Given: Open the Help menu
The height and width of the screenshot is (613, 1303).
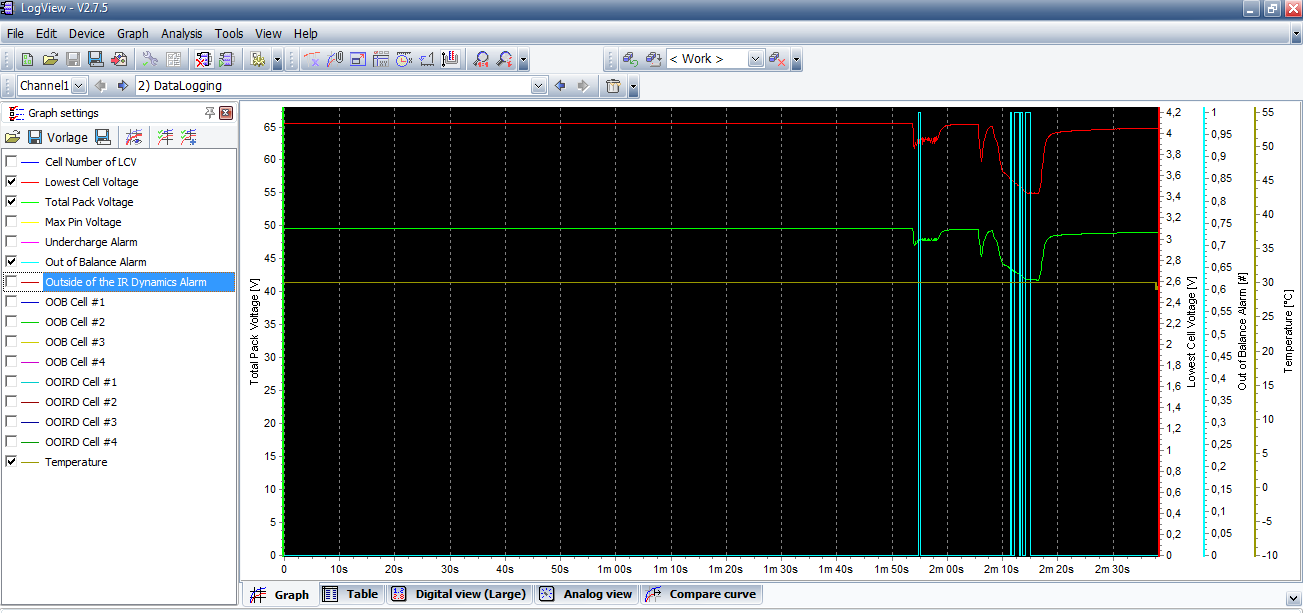Looking at the screenshot, I should tap(306, 33).
